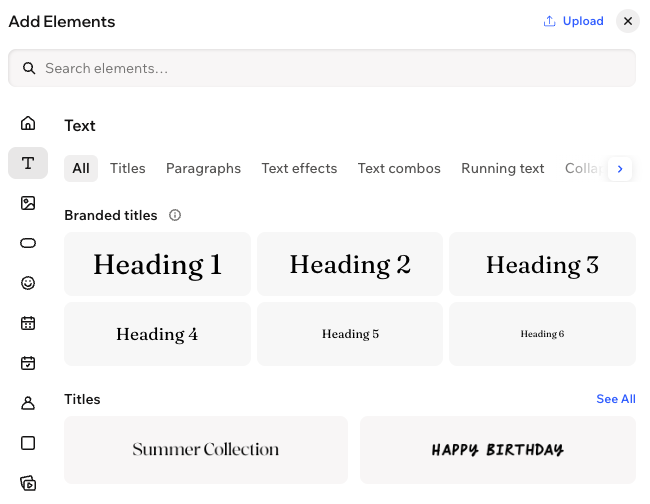Screen dimensions: 650x504
Task: Switch to the Text combos tab
Action: tap(399, 168)
